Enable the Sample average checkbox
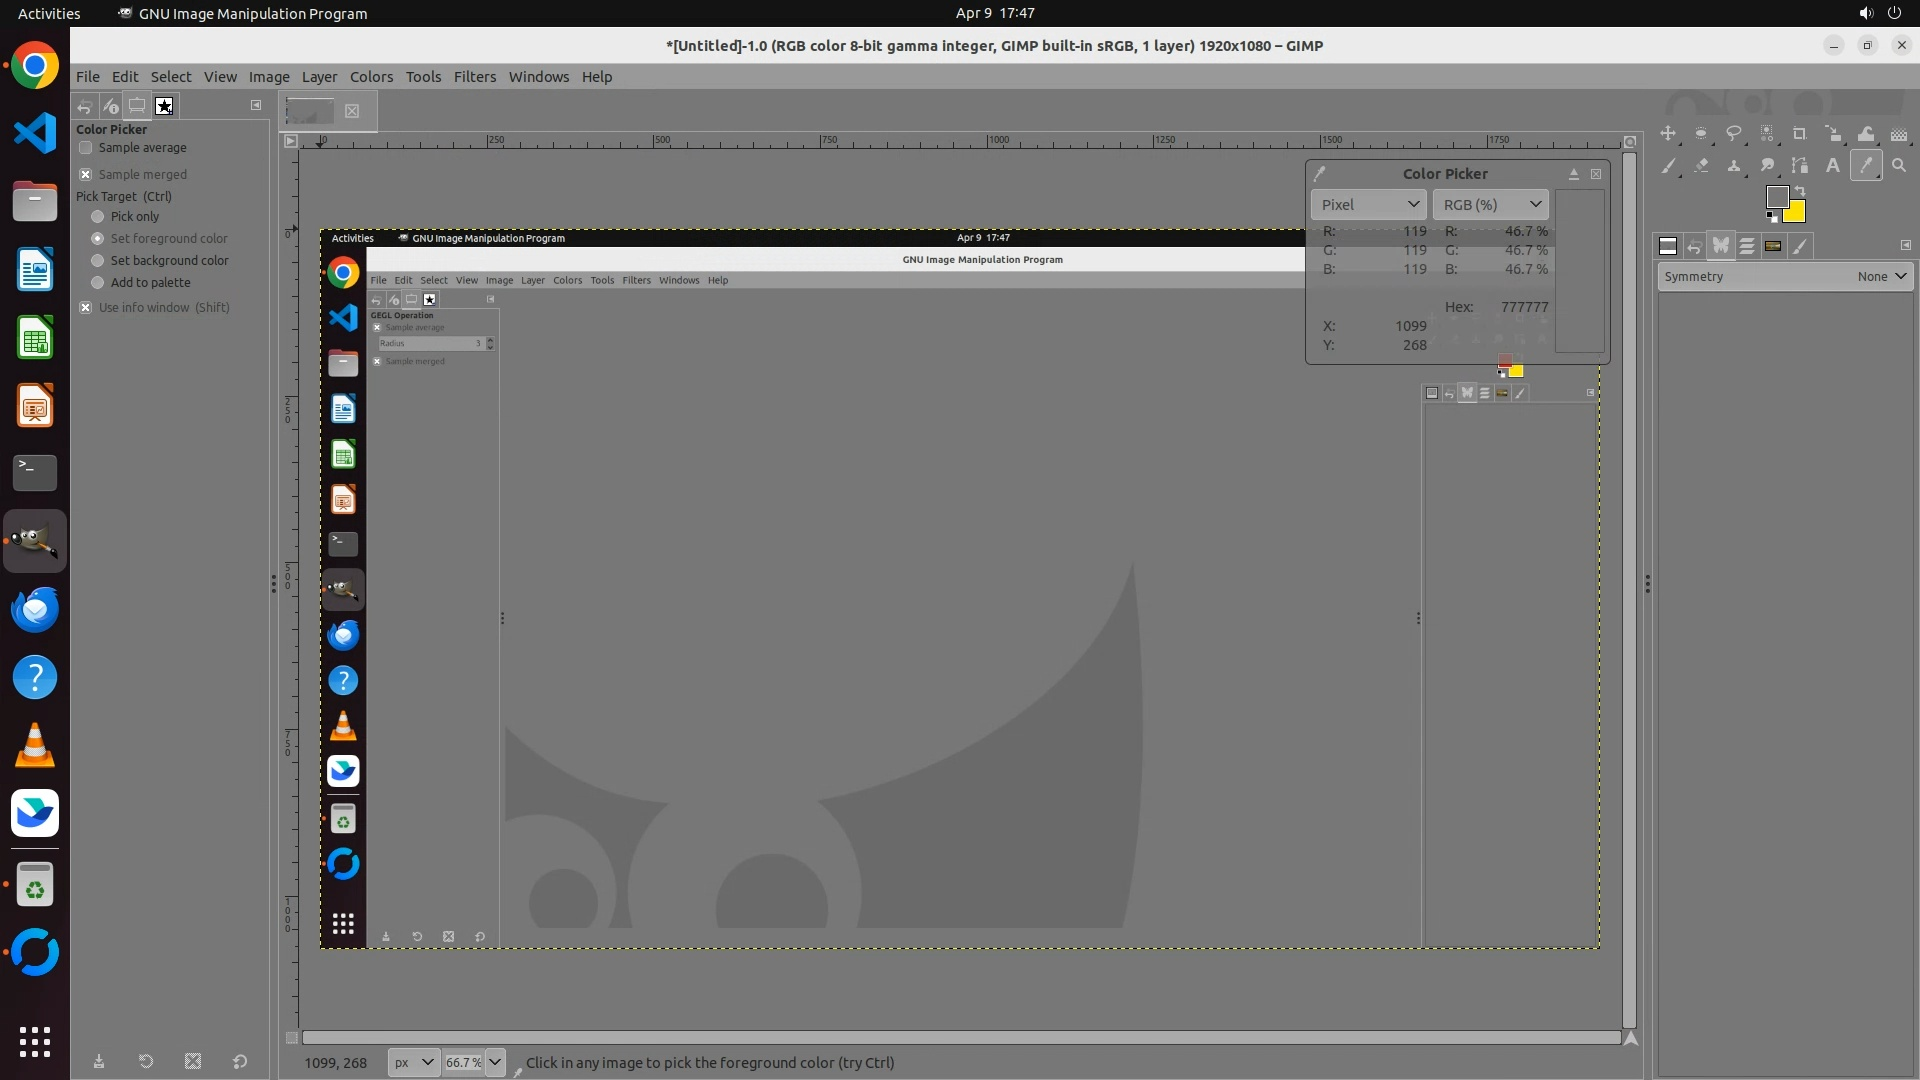Viewport: 1920px width, 1080px height. coord(86,148)
